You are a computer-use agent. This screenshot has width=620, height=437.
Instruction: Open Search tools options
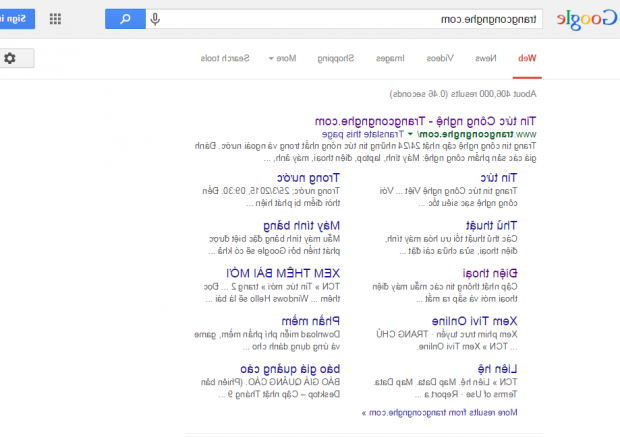pos(231,58)
